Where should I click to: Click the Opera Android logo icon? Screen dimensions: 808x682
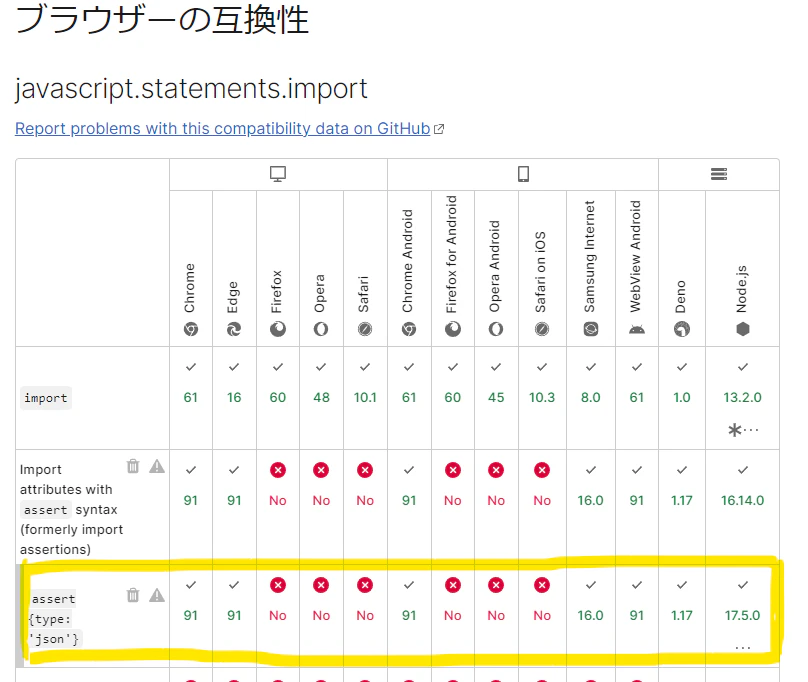496,329
